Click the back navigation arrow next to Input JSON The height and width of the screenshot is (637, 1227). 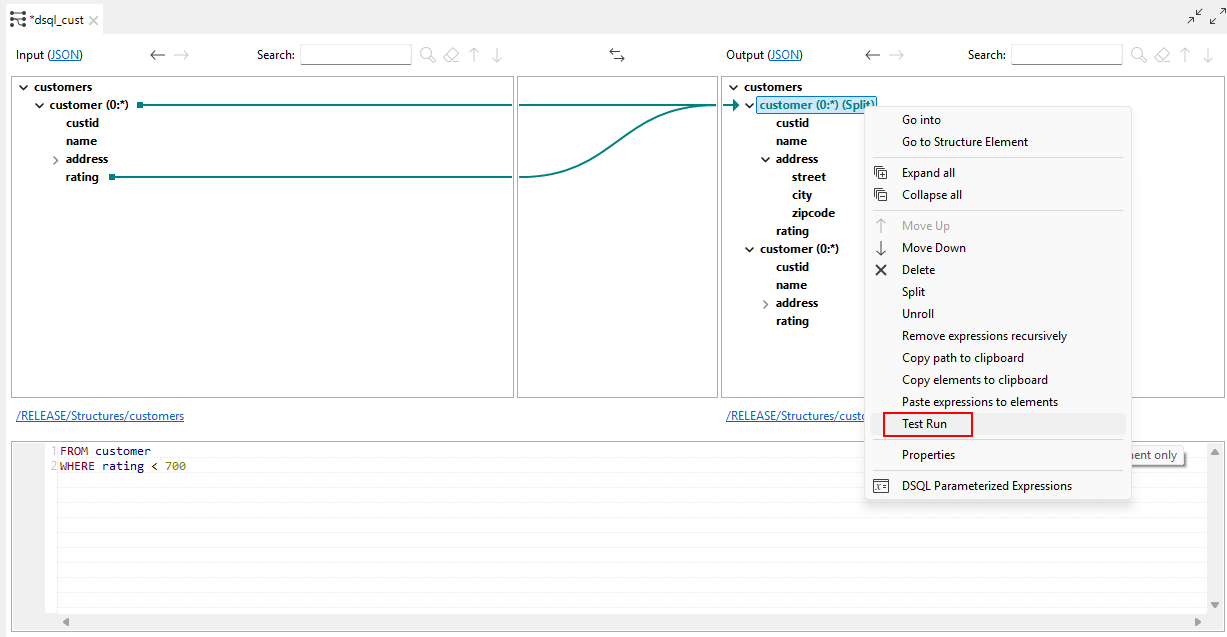point(157,55)
